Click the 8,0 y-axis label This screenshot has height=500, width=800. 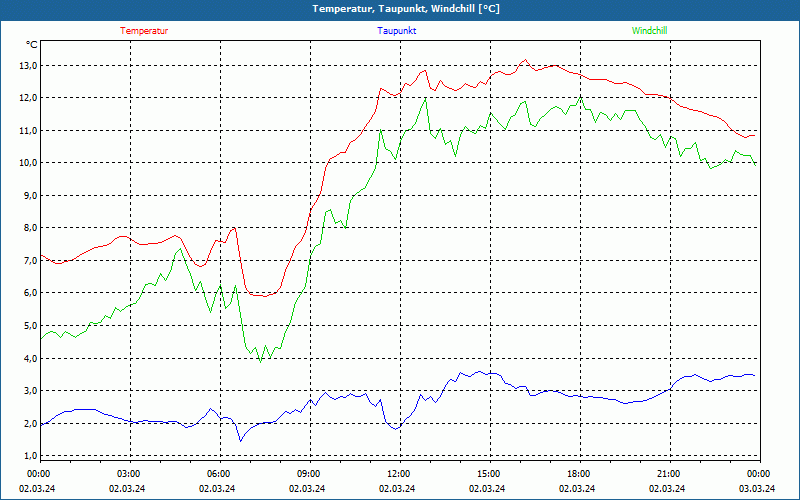[x=31, y=228]
